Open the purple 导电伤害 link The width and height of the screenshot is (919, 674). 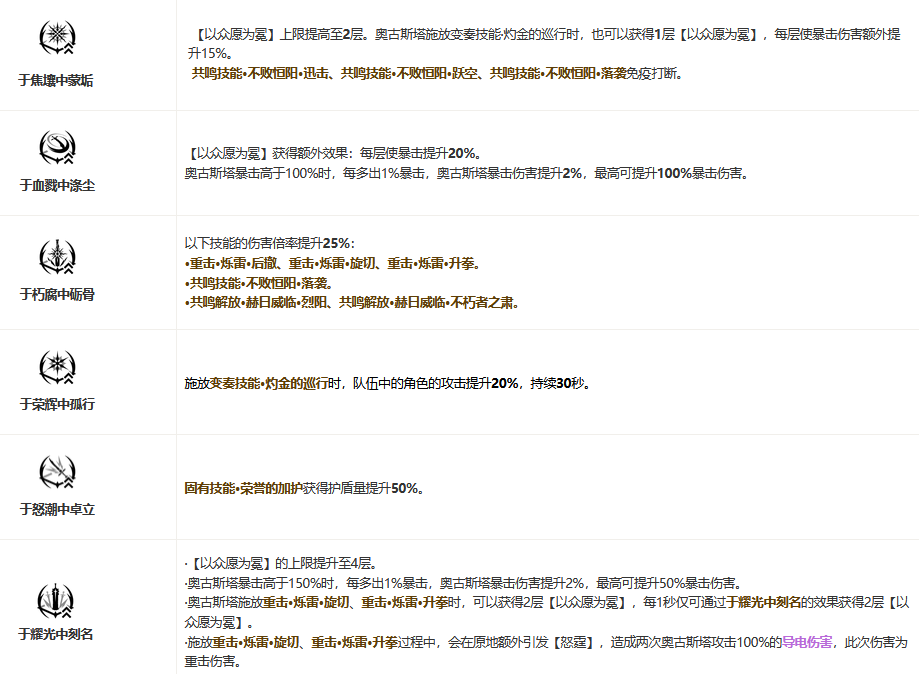pyautogui.click(x=806, y=642)
